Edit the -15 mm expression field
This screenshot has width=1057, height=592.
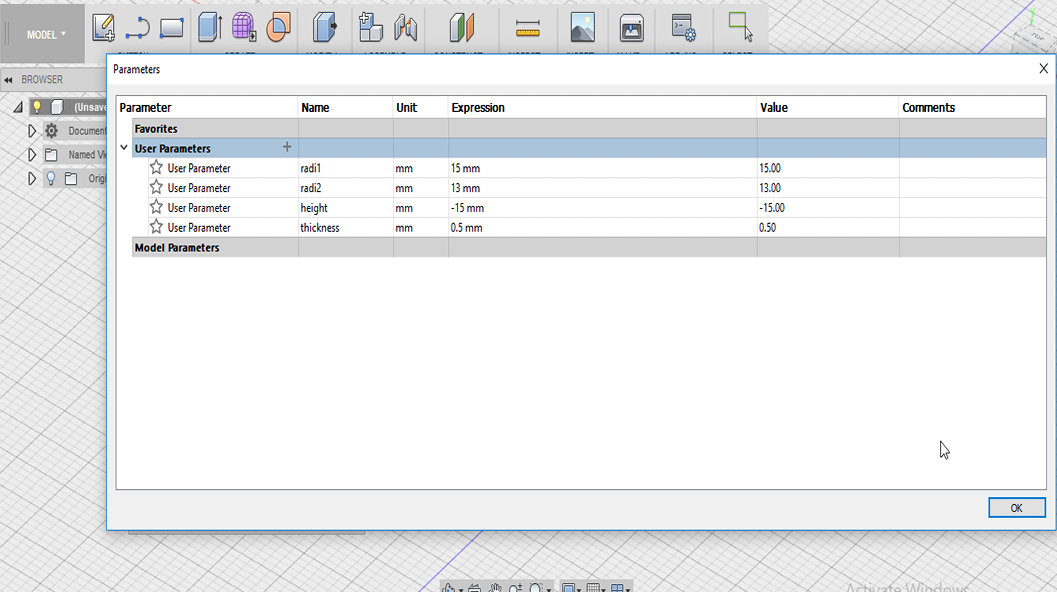[x=602, y=208]
